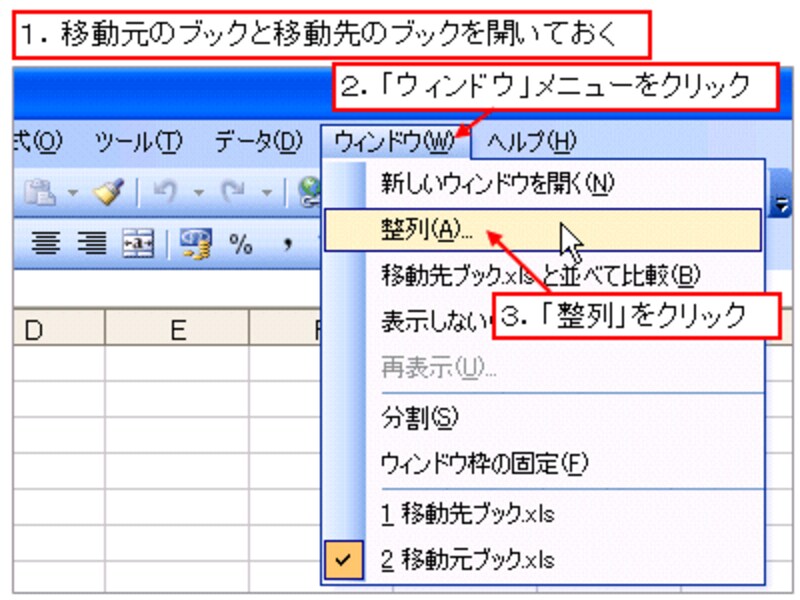The height and width of the screenshot is (600, 800).
Task: Apply Comma style button
Action: pyautogui.click(x=288, y=244)
